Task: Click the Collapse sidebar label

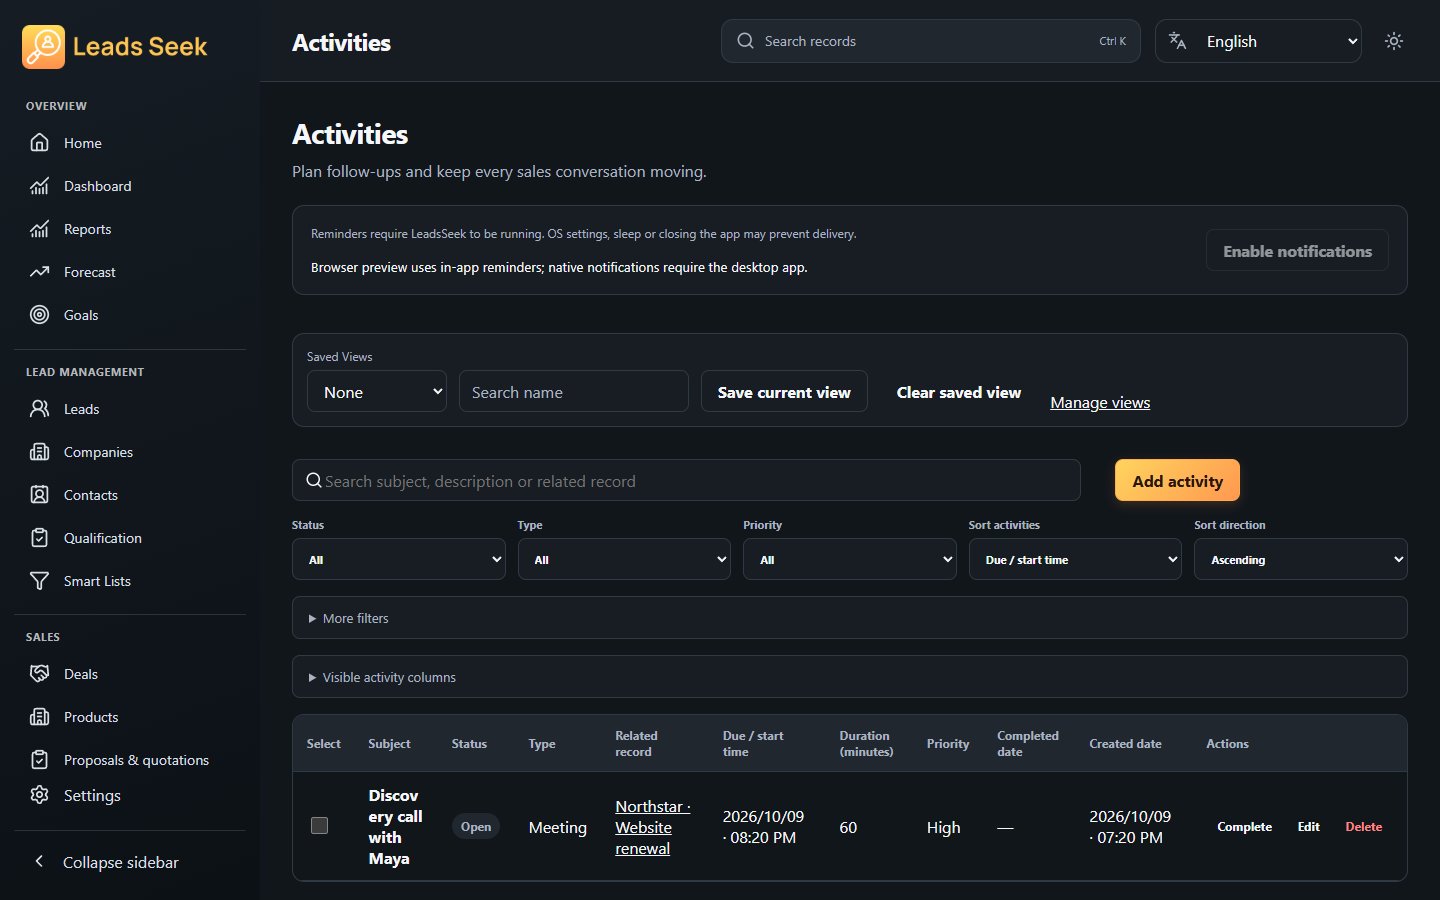Action: tap(121, 862)
